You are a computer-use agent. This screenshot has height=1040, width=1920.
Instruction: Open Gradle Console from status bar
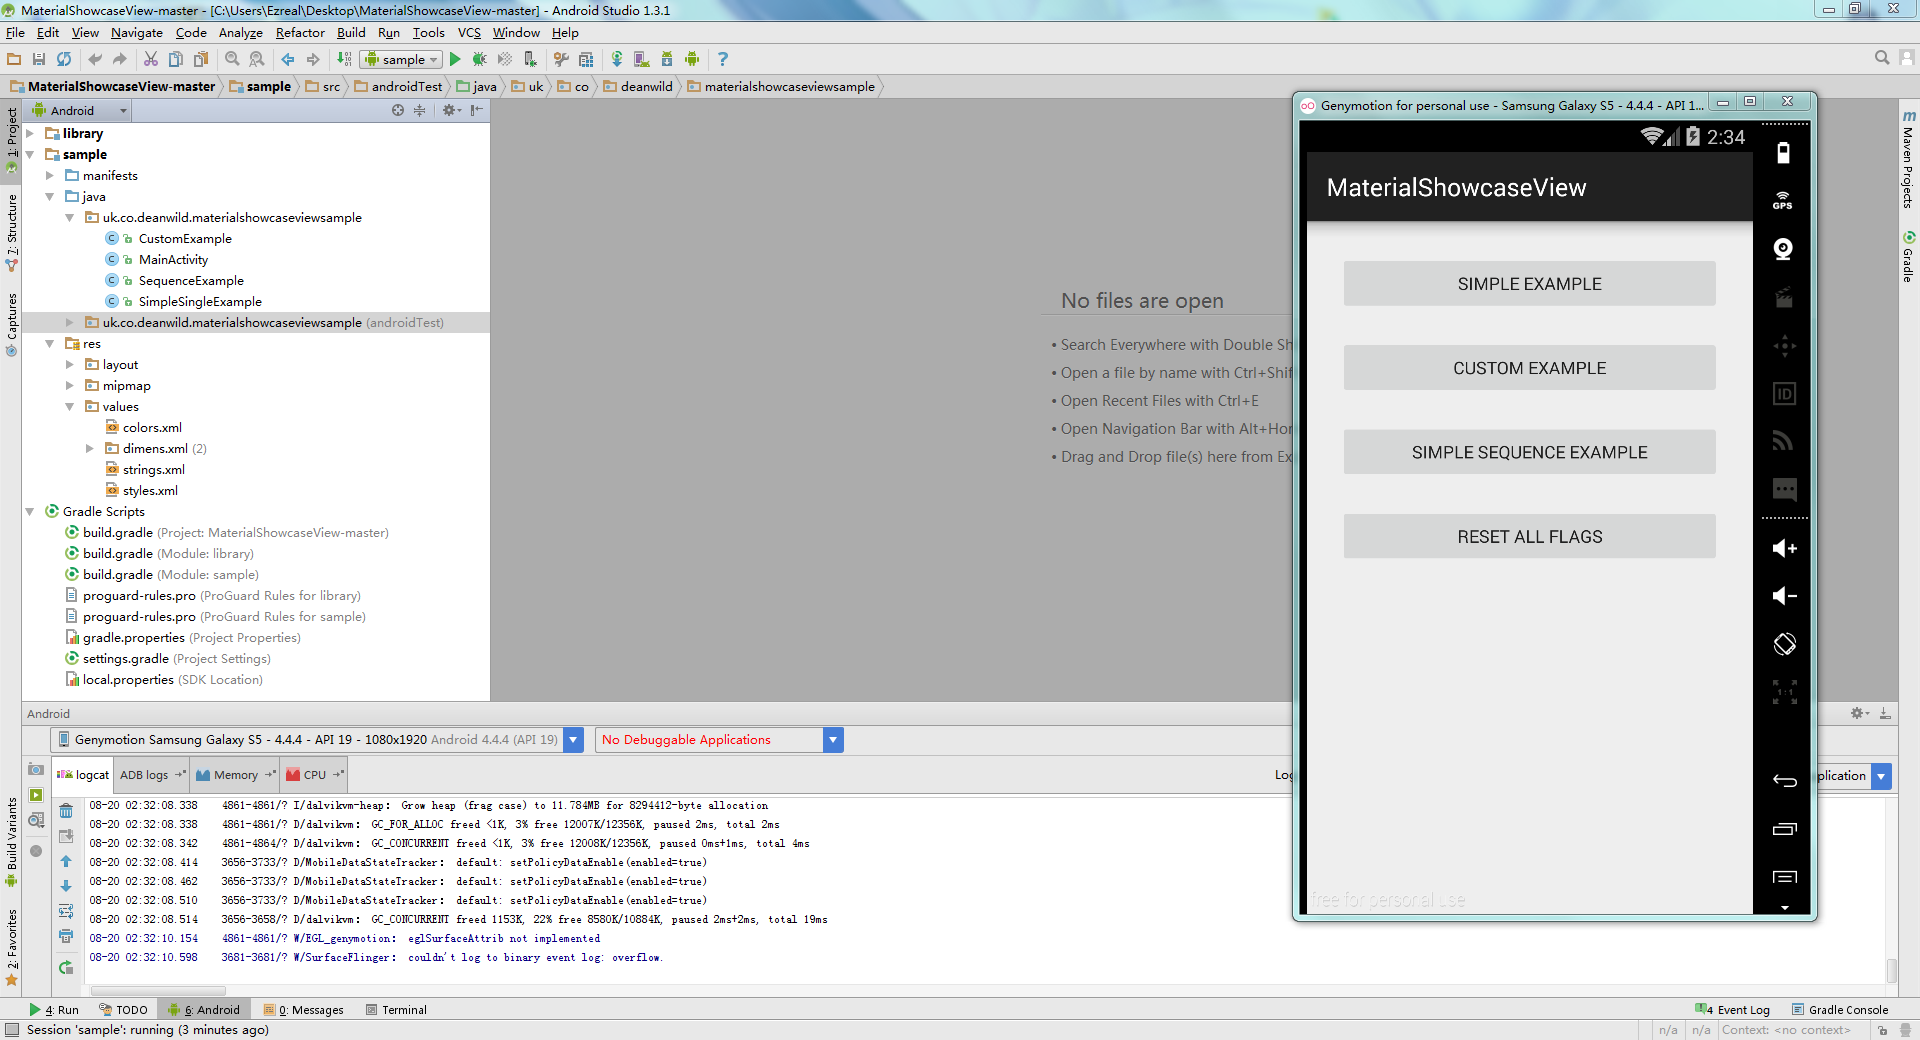1840,1010
